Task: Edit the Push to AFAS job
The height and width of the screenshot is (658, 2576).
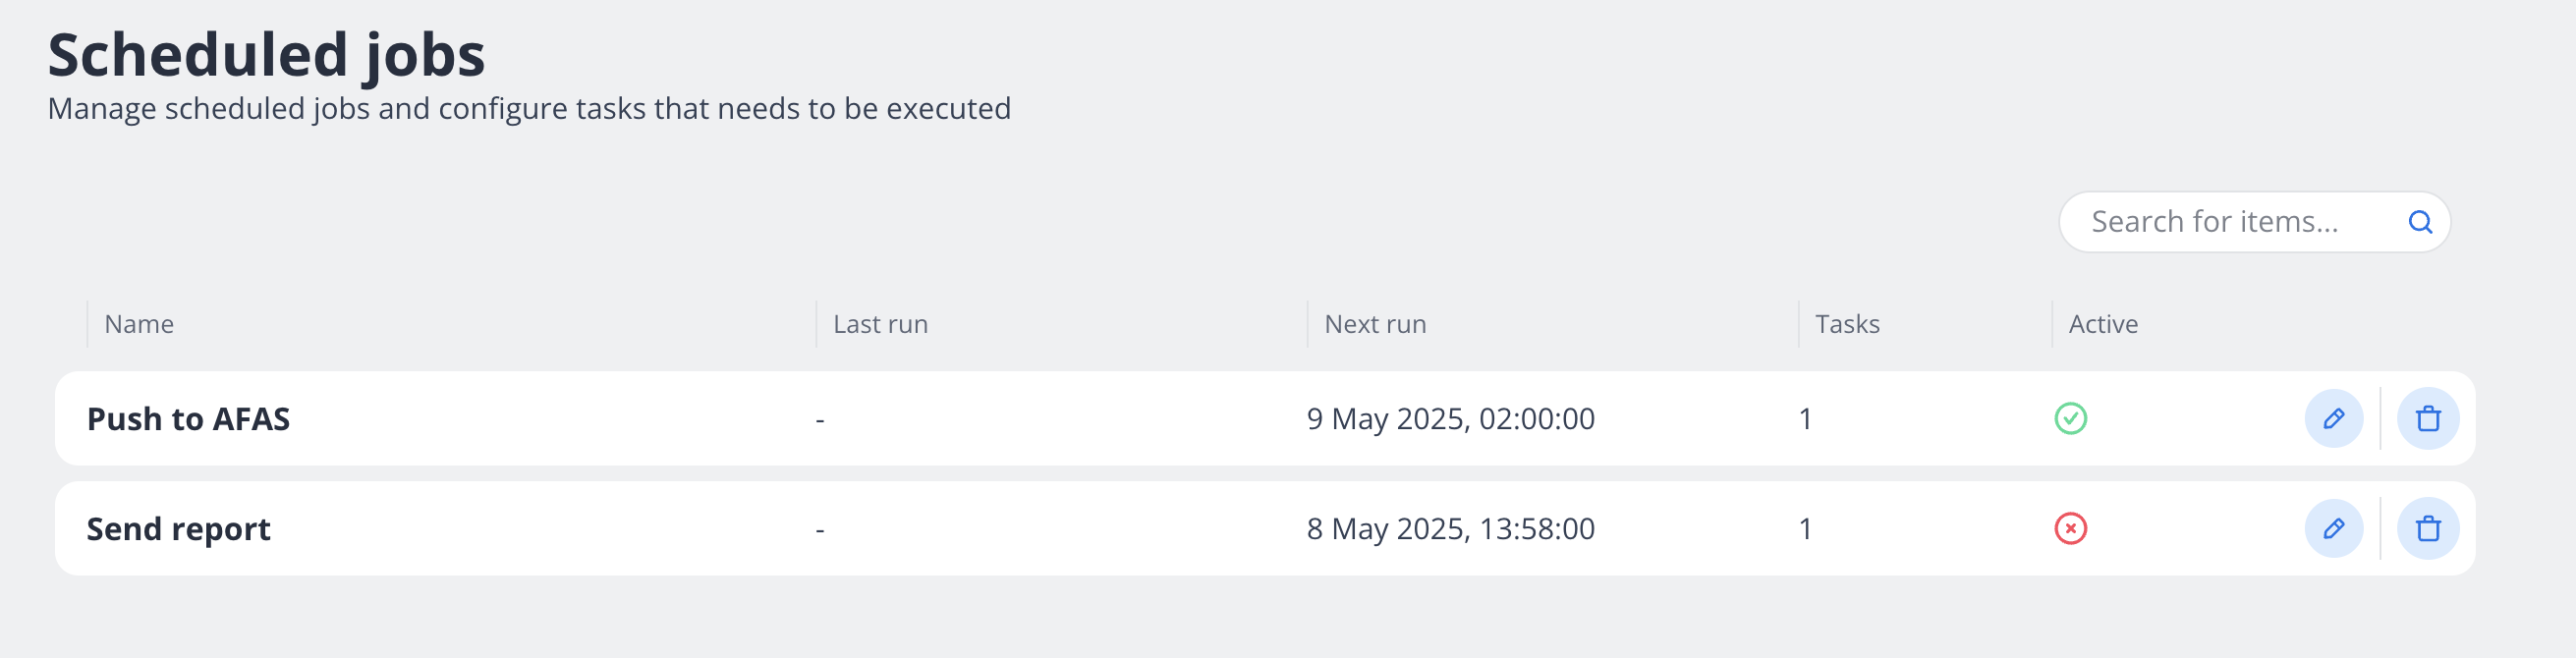Action: tap(2333, 418)
